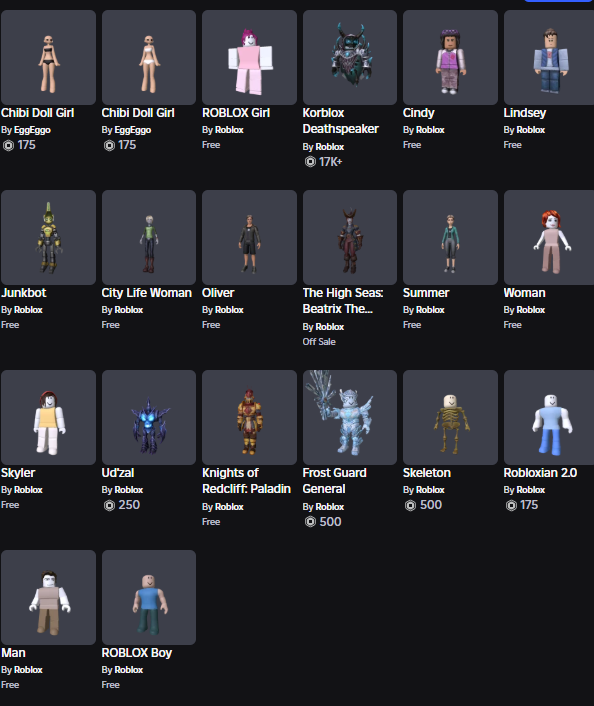This screenshot has width=594, height=706.
Task: Select the Skeleton bundle thumbnail
Action: coord(450,417)
